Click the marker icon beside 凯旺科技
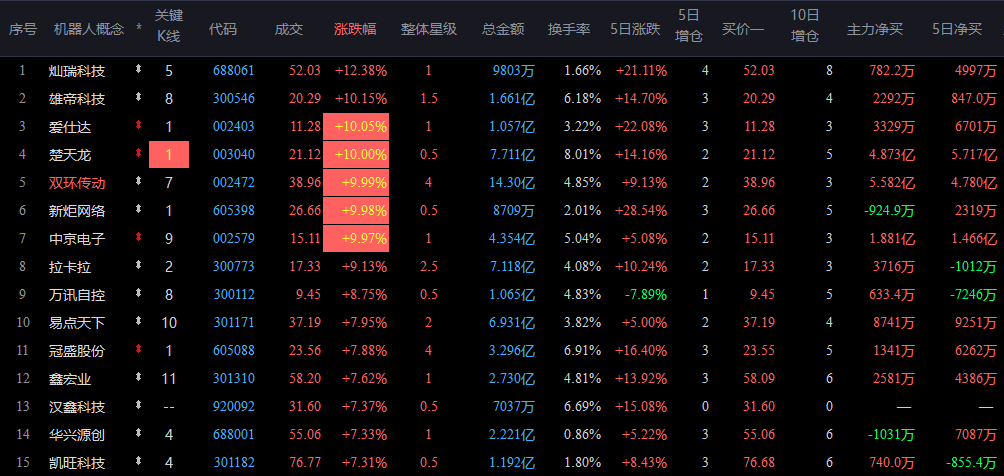Screen dimensions: 1004x476 pos(138,462)
